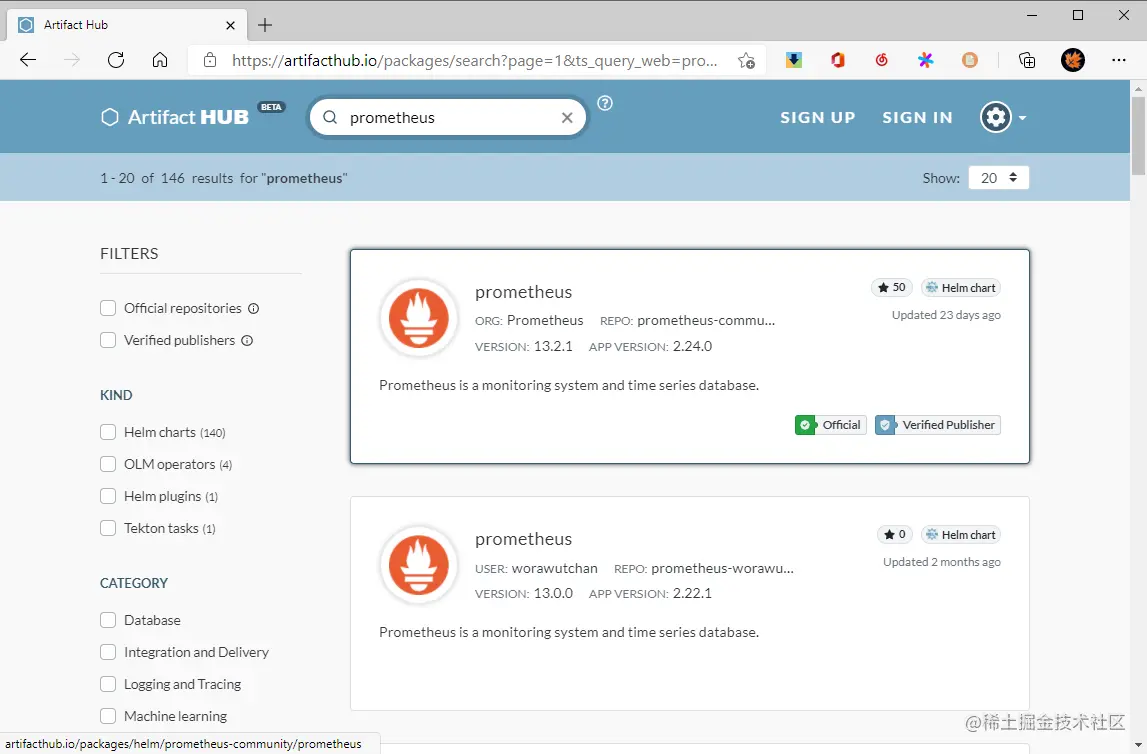Viewport: 1147px width, 754px height.
Task: Open a new browser tab
Action: pos(265,26)
